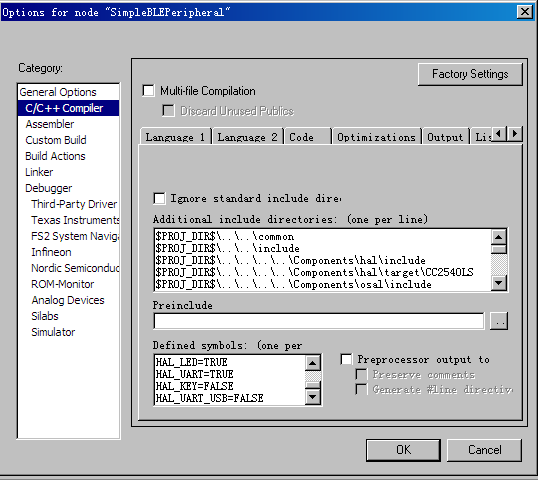The width and height of the screenshot is (538, 480).
Task: Switch to Language 2 tab
Action: point(247,137)
